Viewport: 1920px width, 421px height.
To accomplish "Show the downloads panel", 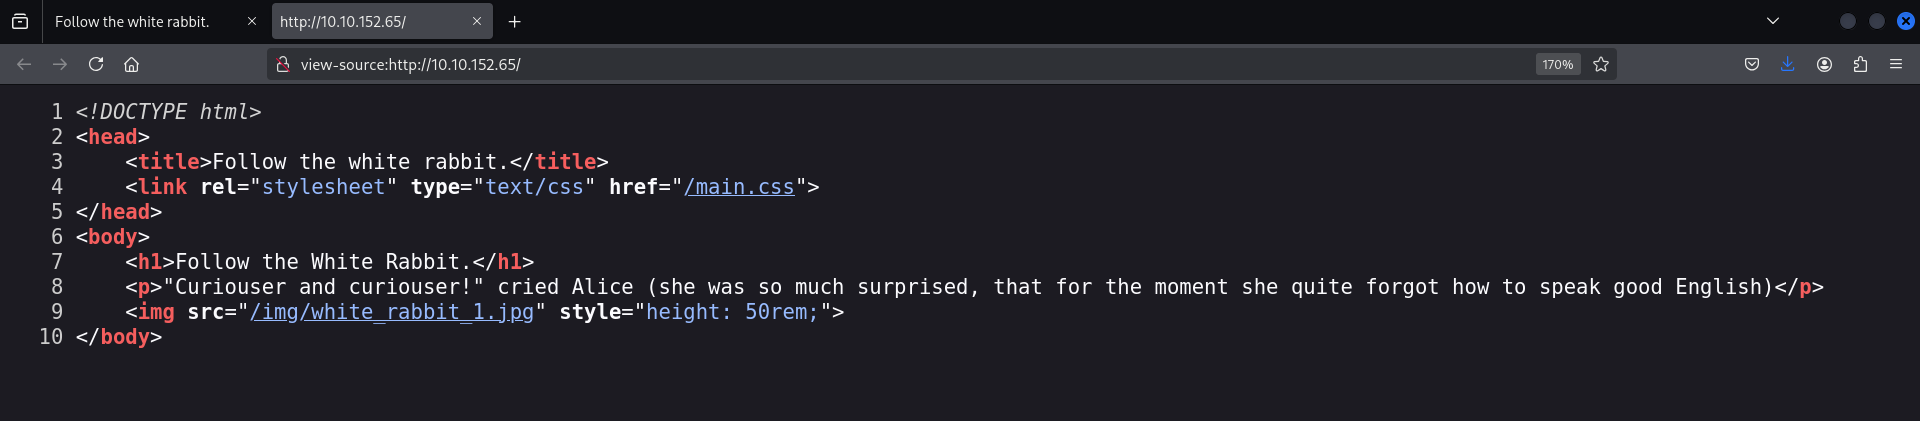I will pos(1788,64).
